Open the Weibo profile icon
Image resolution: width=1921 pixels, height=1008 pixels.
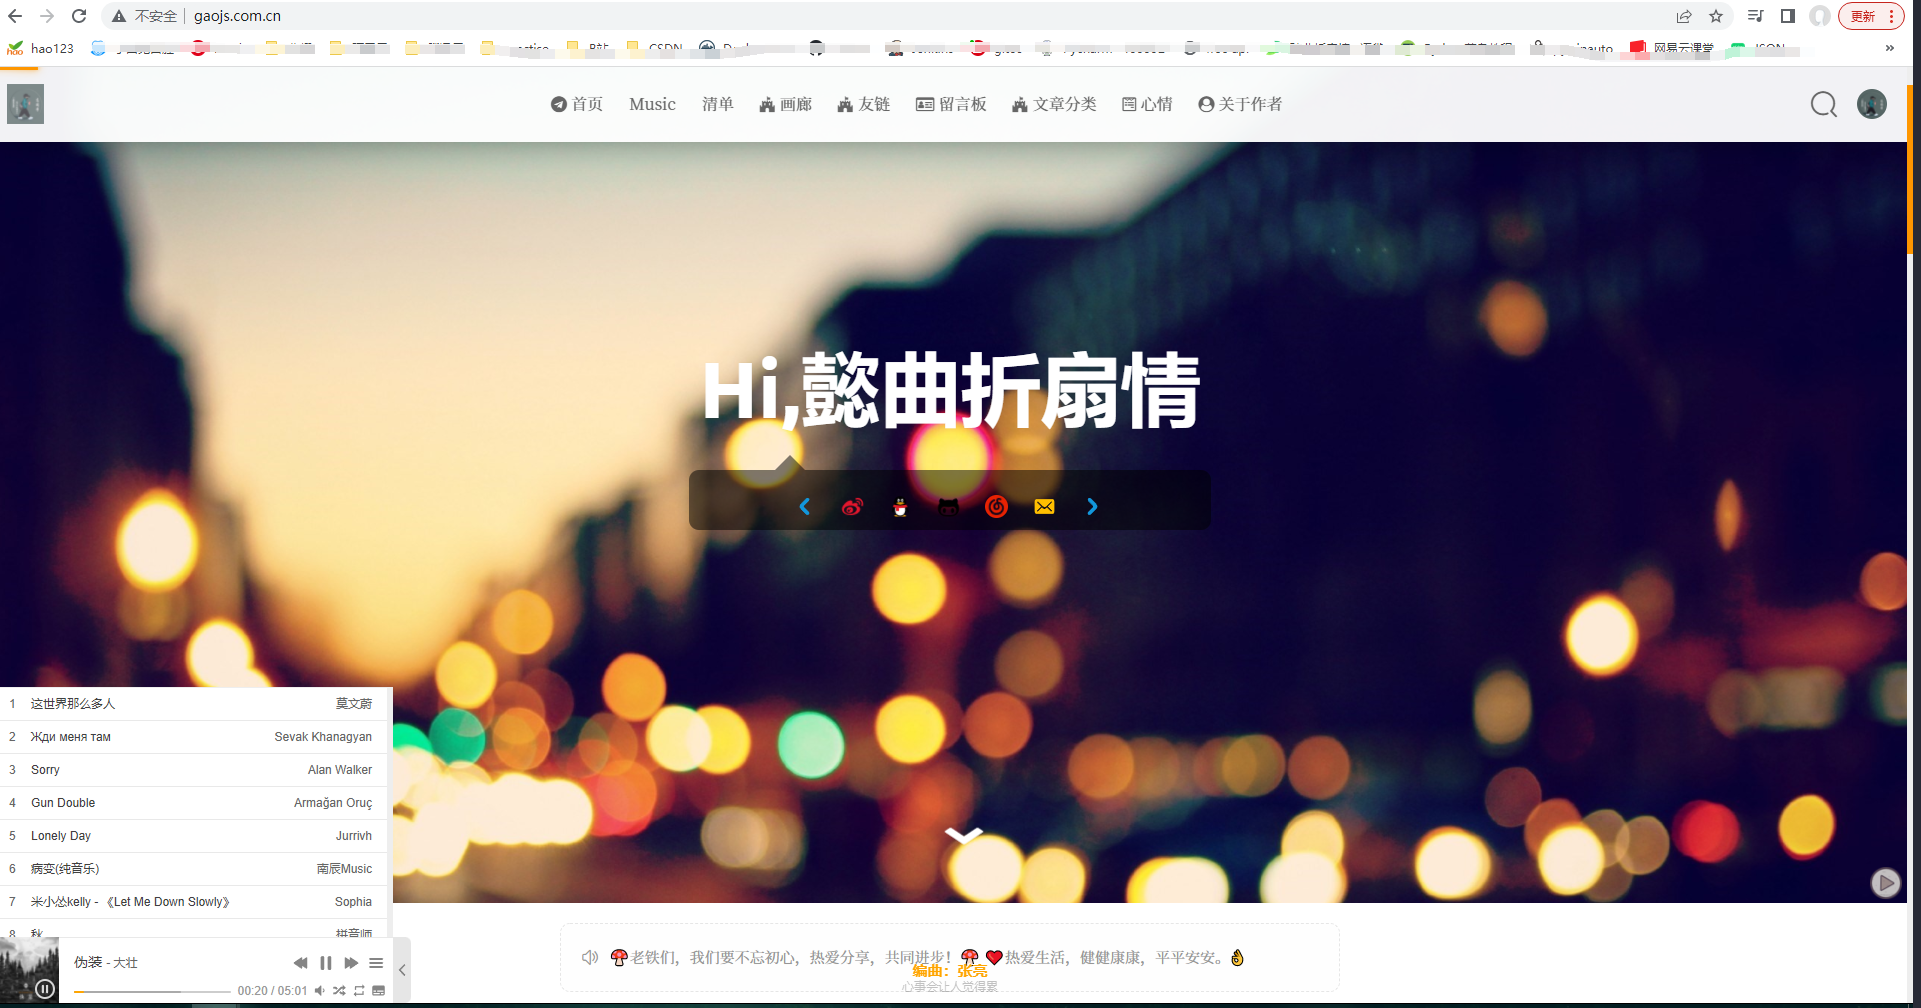coord(852,507)
